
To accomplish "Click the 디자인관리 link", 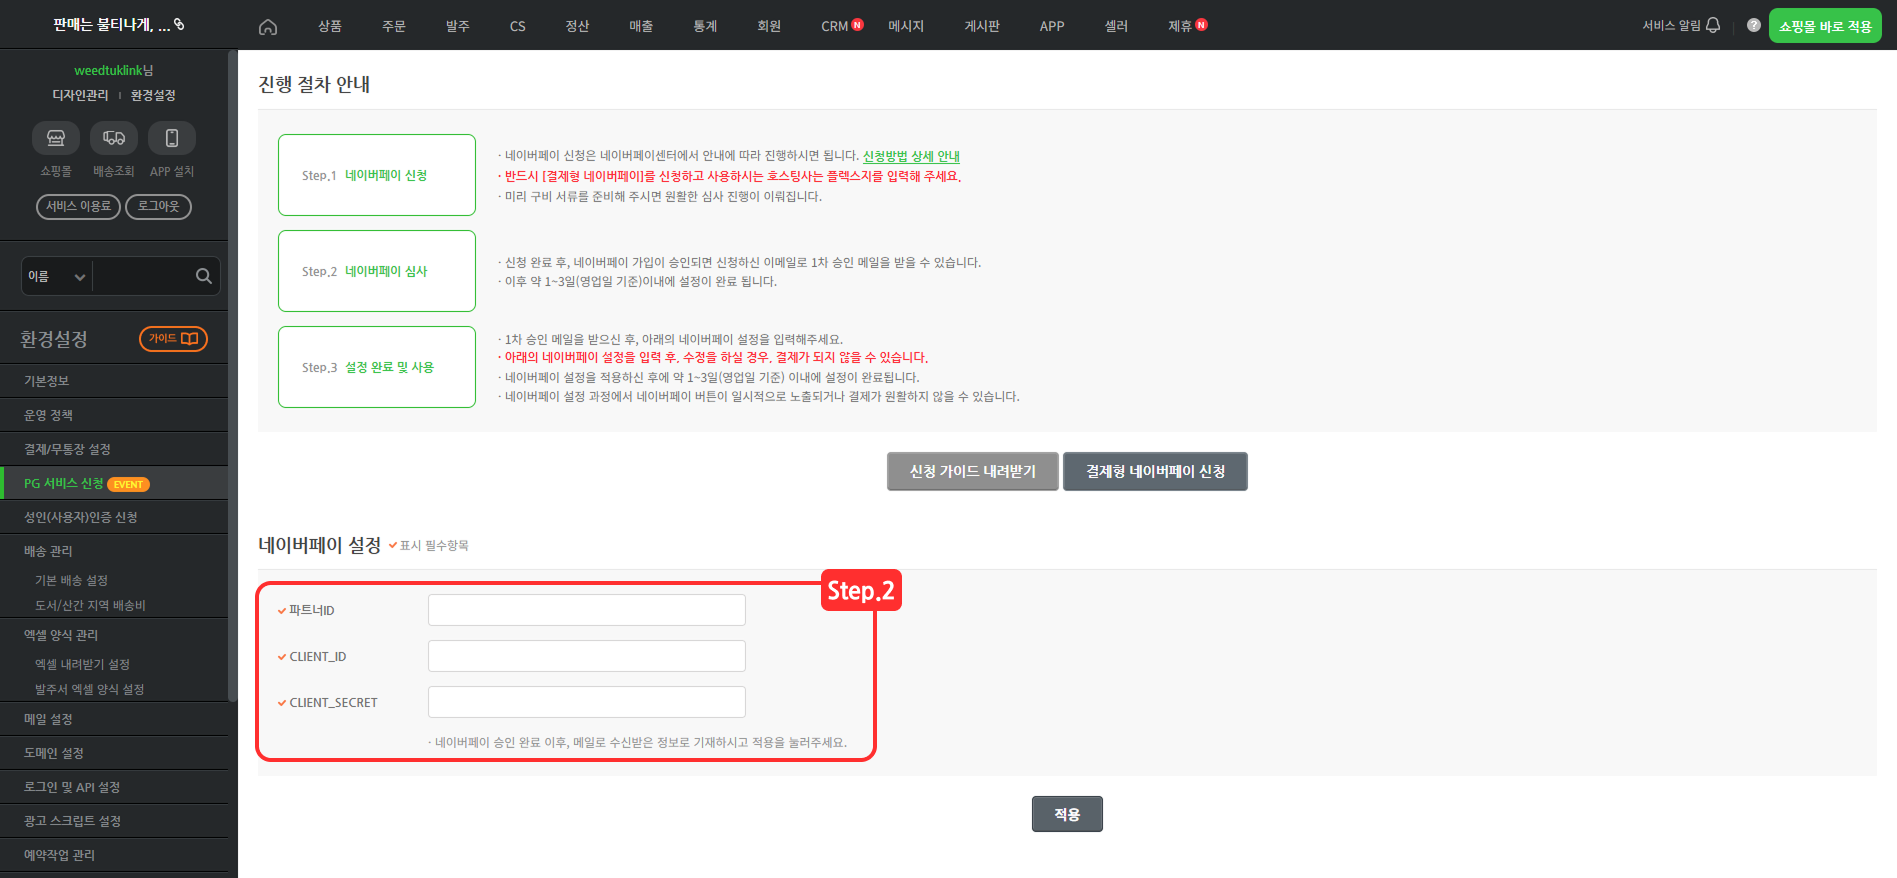I will (80, 95).
